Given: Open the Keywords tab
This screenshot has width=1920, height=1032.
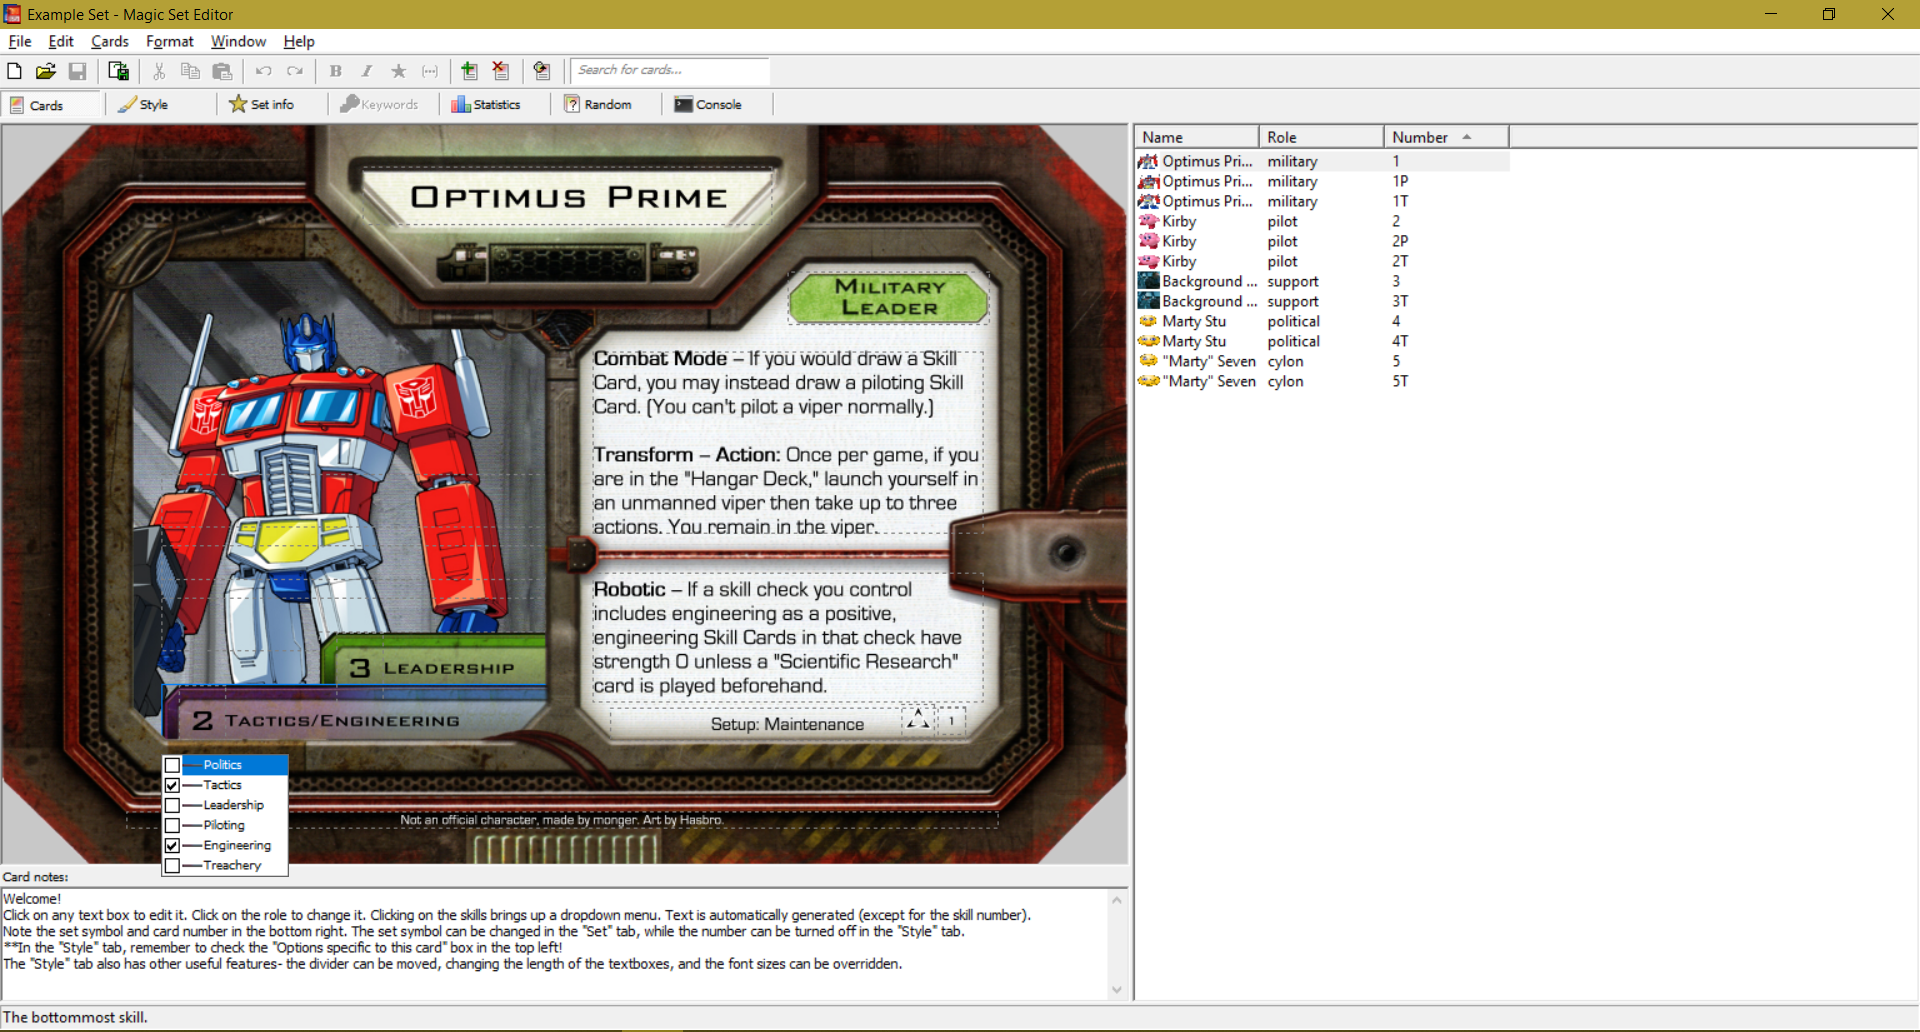Looking at the screenshot, I should 382,104.
